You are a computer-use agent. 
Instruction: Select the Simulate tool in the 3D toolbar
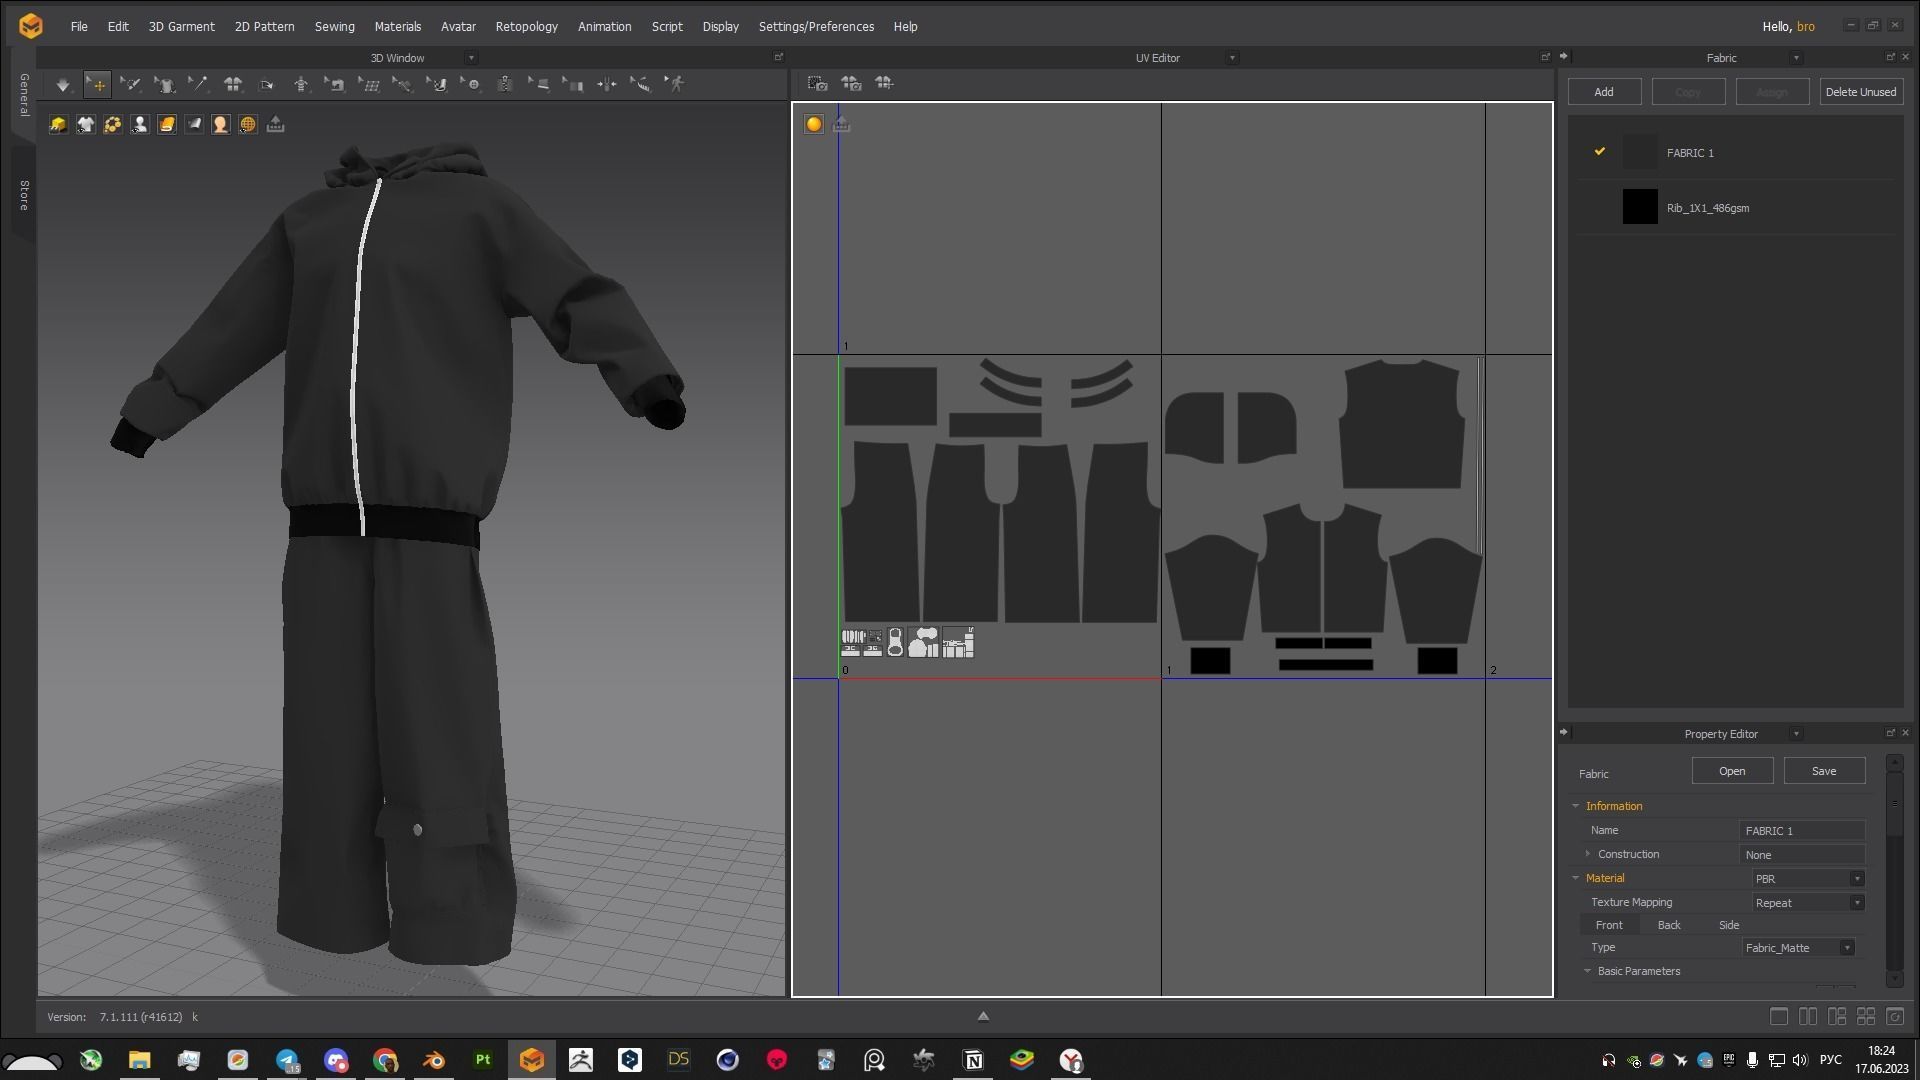tap(62, 84)
